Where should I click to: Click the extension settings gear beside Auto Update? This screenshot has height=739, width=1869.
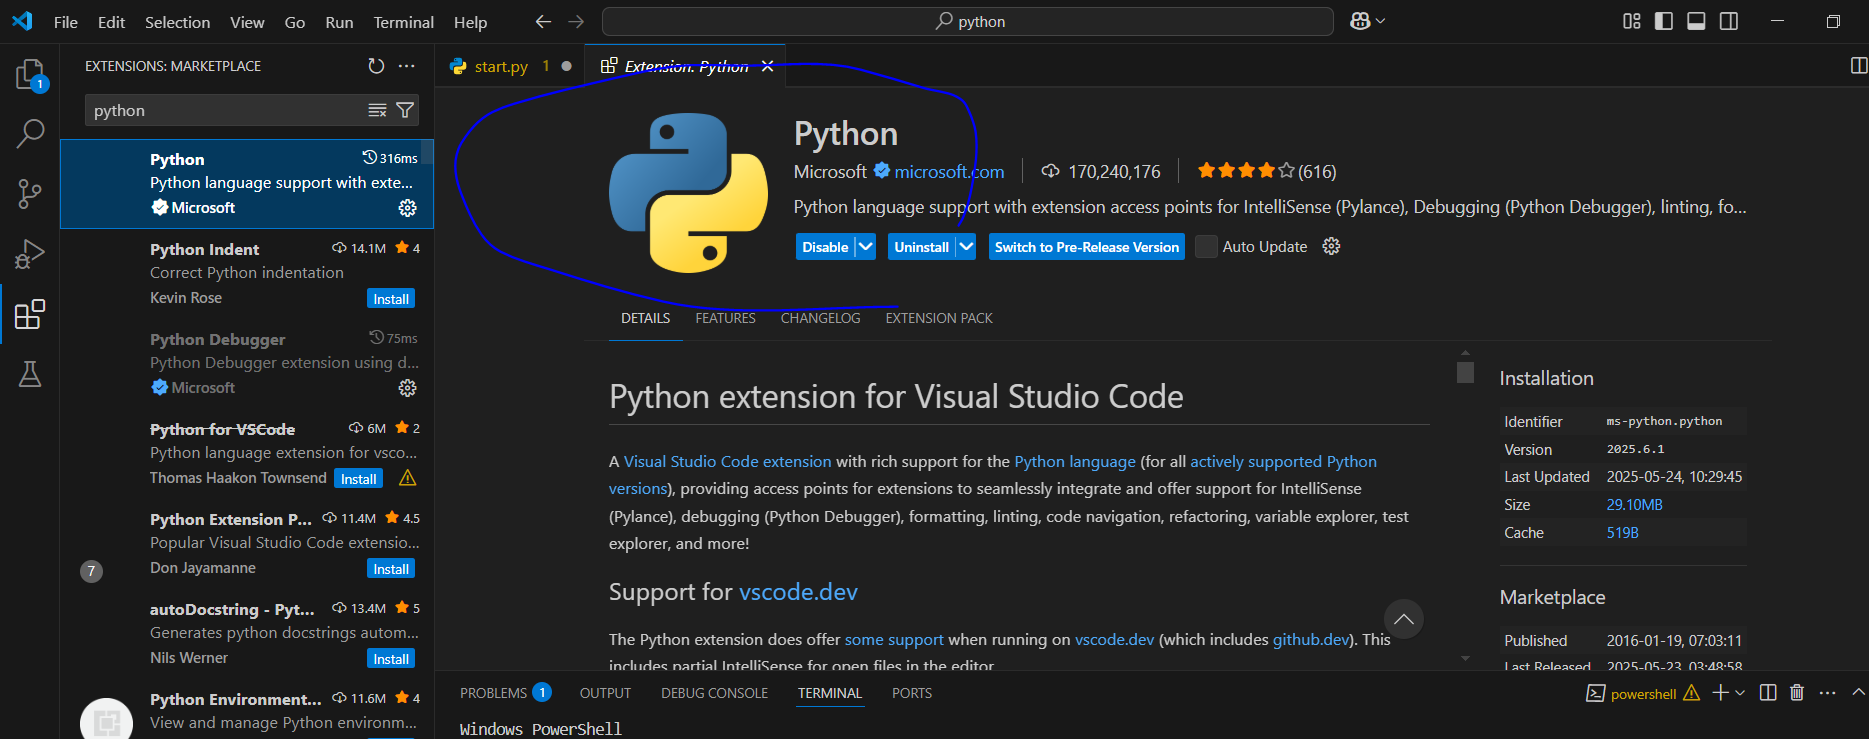click(x=1331, y=246)
